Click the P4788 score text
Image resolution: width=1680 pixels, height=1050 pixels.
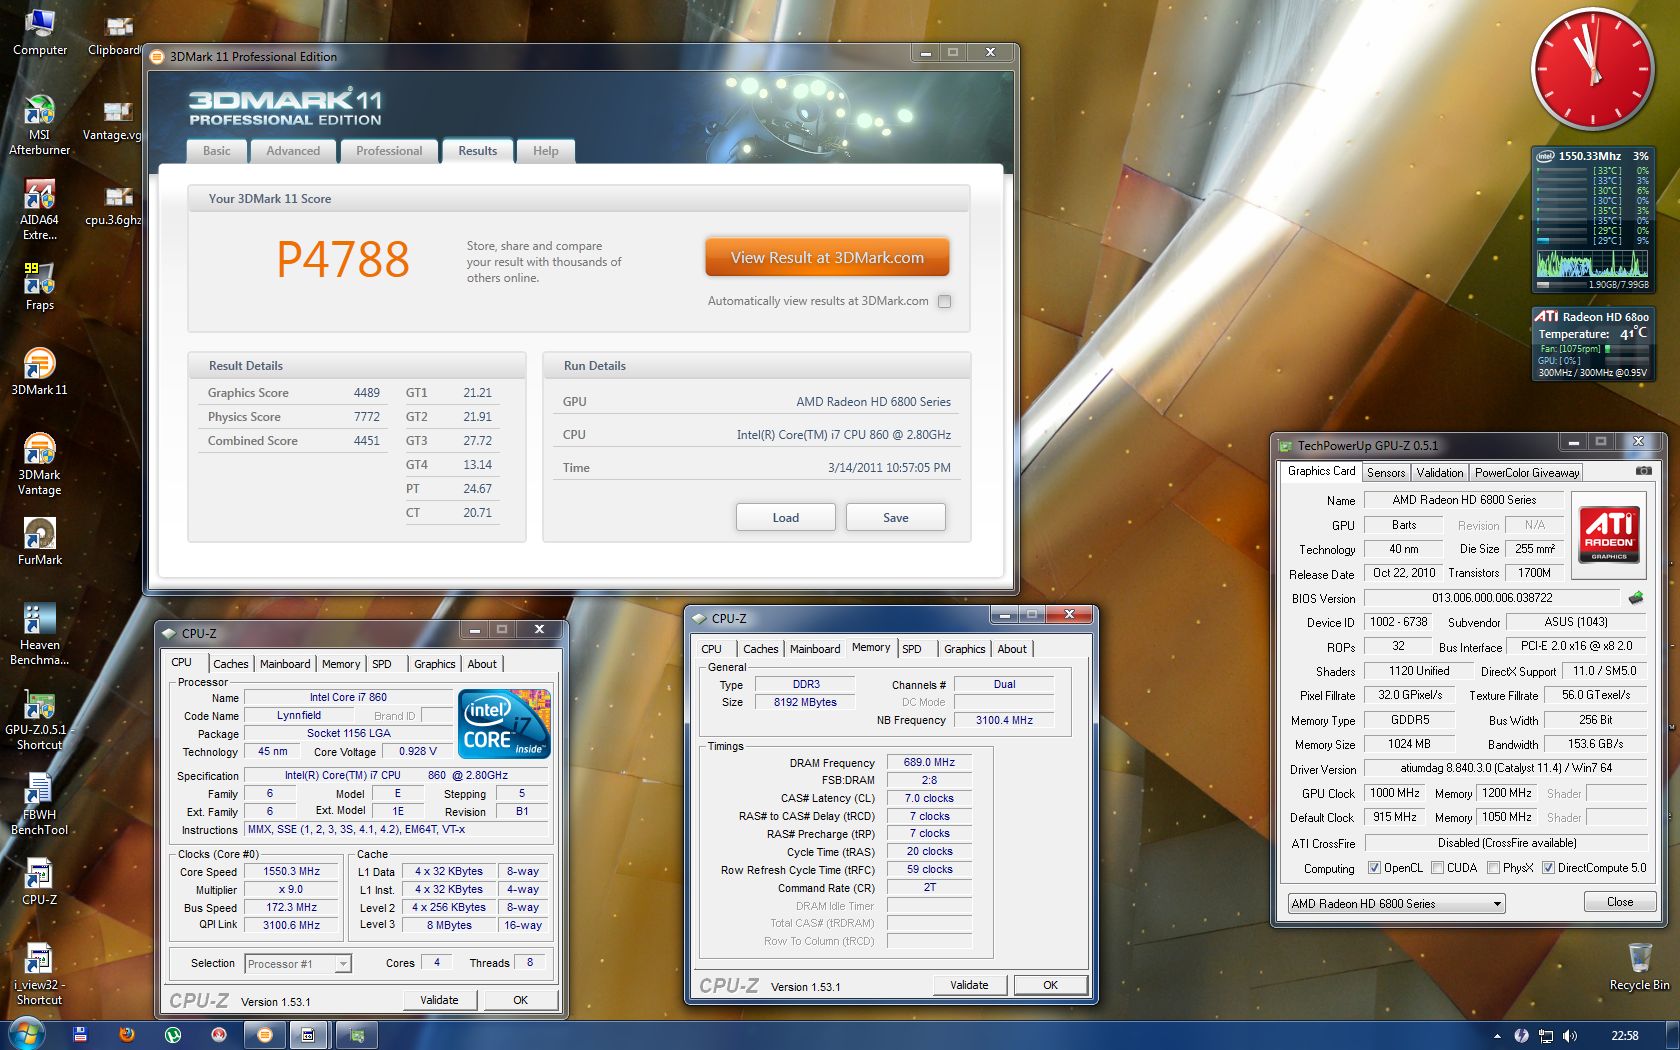(343, 261)
